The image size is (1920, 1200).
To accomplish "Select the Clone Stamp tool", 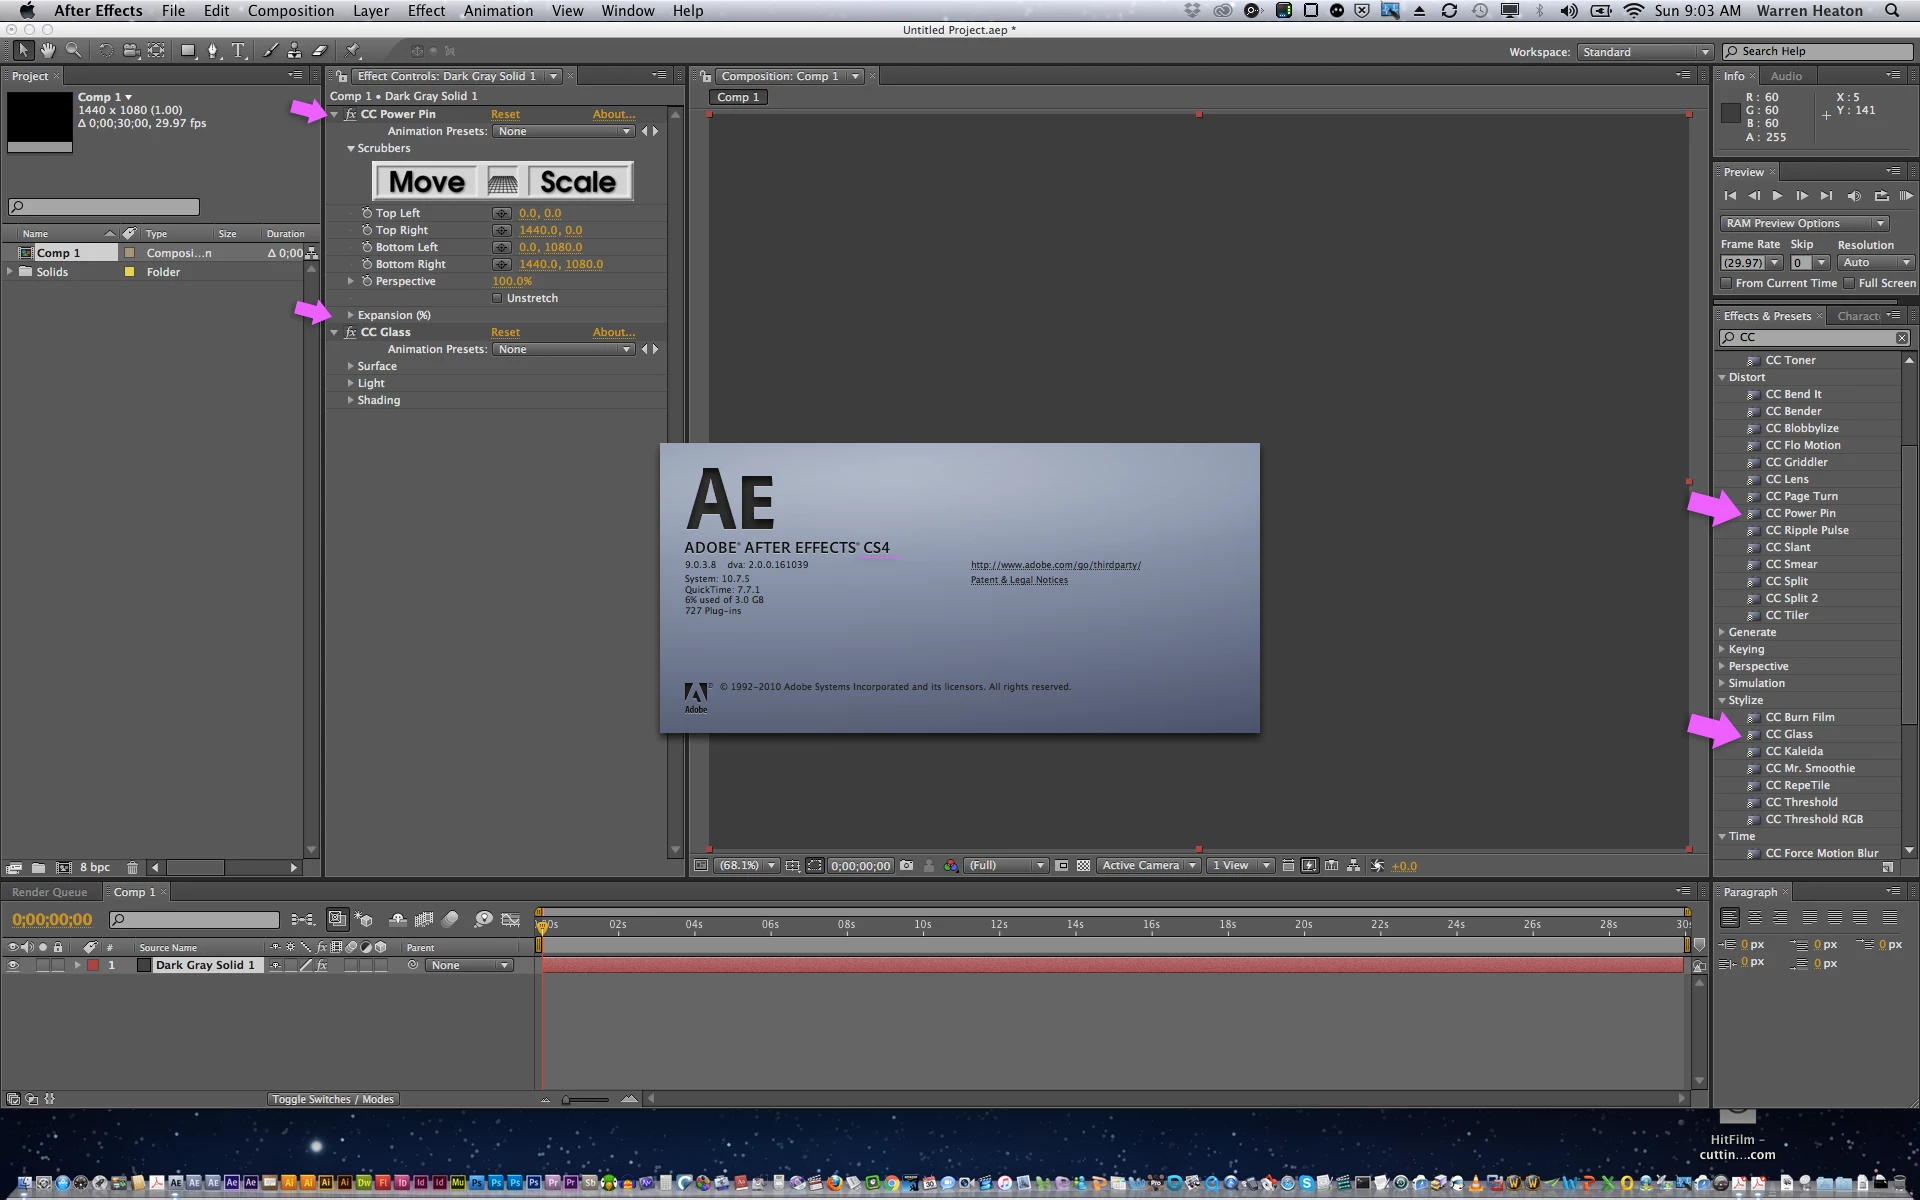I will coord(294,51).
